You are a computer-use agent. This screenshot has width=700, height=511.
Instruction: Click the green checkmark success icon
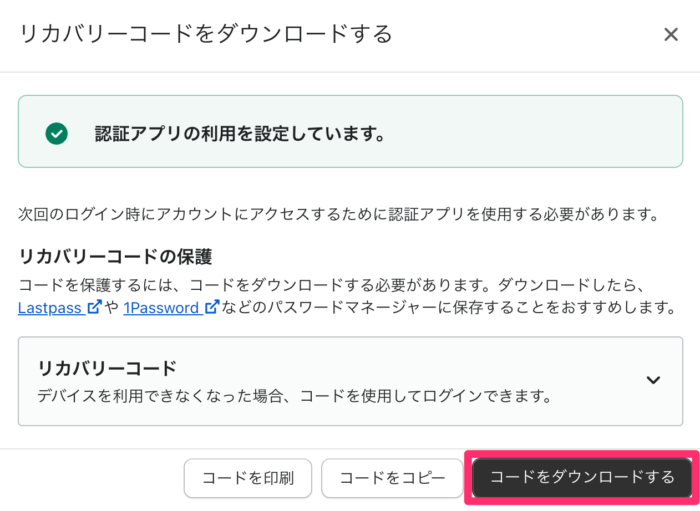point(57,133)
